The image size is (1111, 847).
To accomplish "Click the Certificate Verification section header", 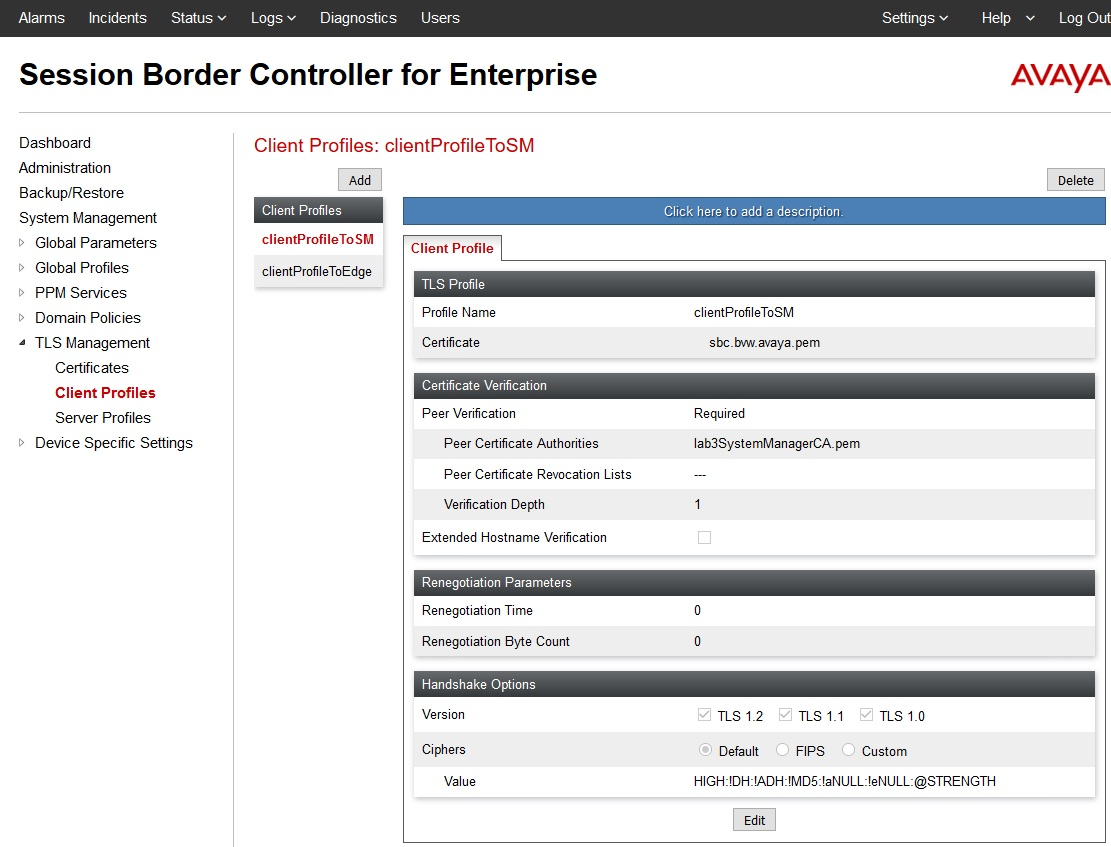I will pos(754,386).
